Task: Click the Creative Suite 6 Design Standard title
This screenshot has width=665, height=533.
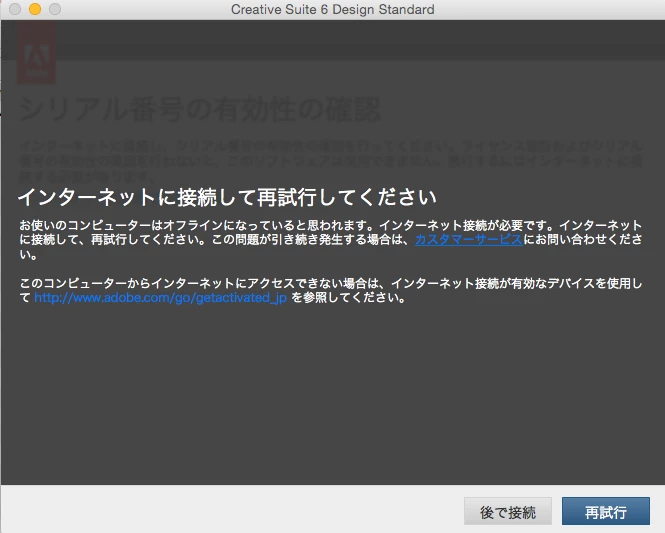Action: [332, 9]
